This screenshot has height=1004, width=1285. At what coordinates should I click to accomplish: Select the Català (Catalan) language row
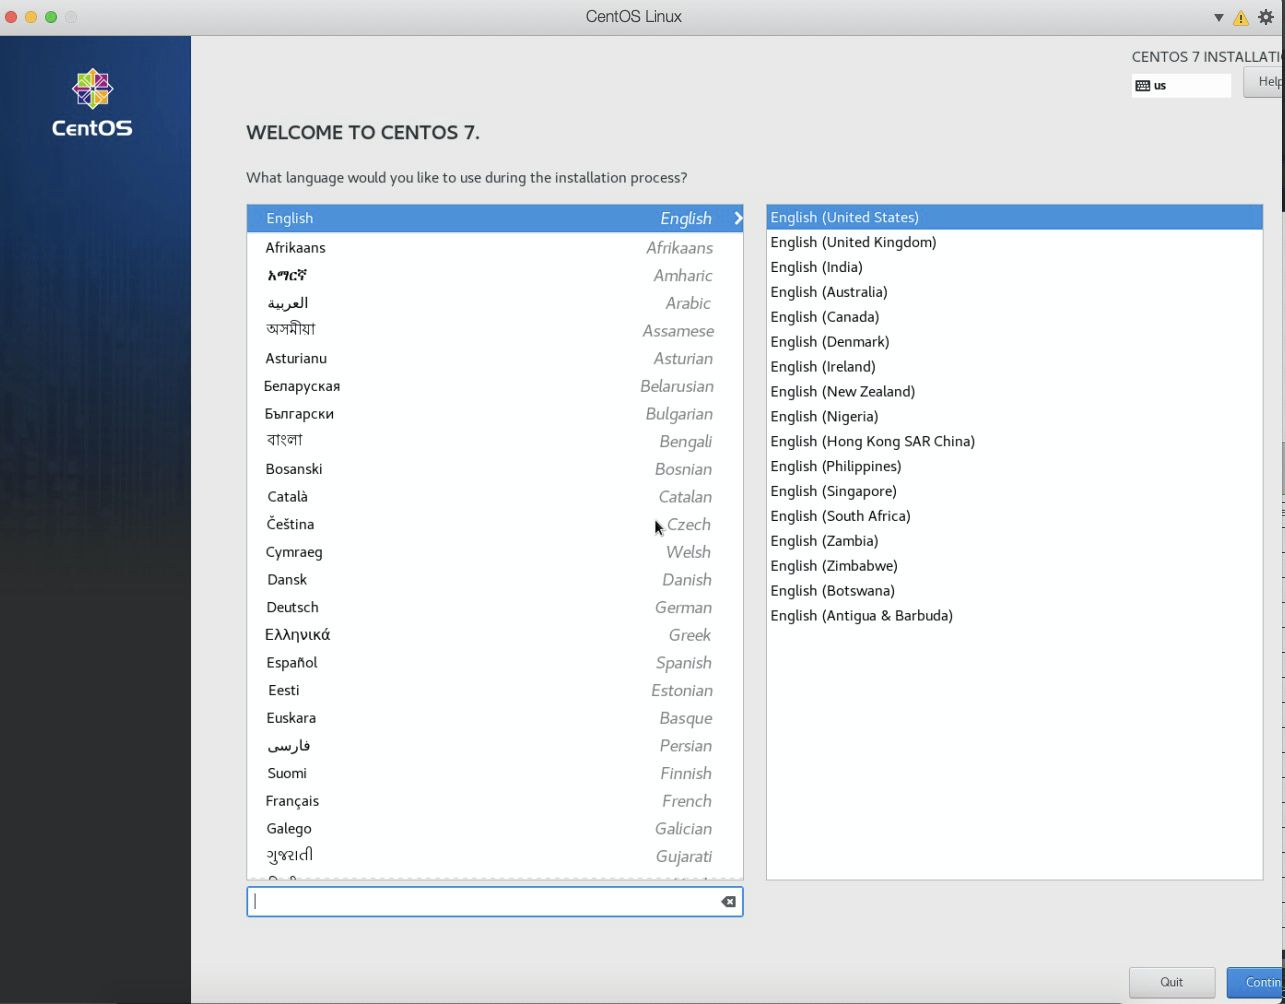[x=495, y=497]
